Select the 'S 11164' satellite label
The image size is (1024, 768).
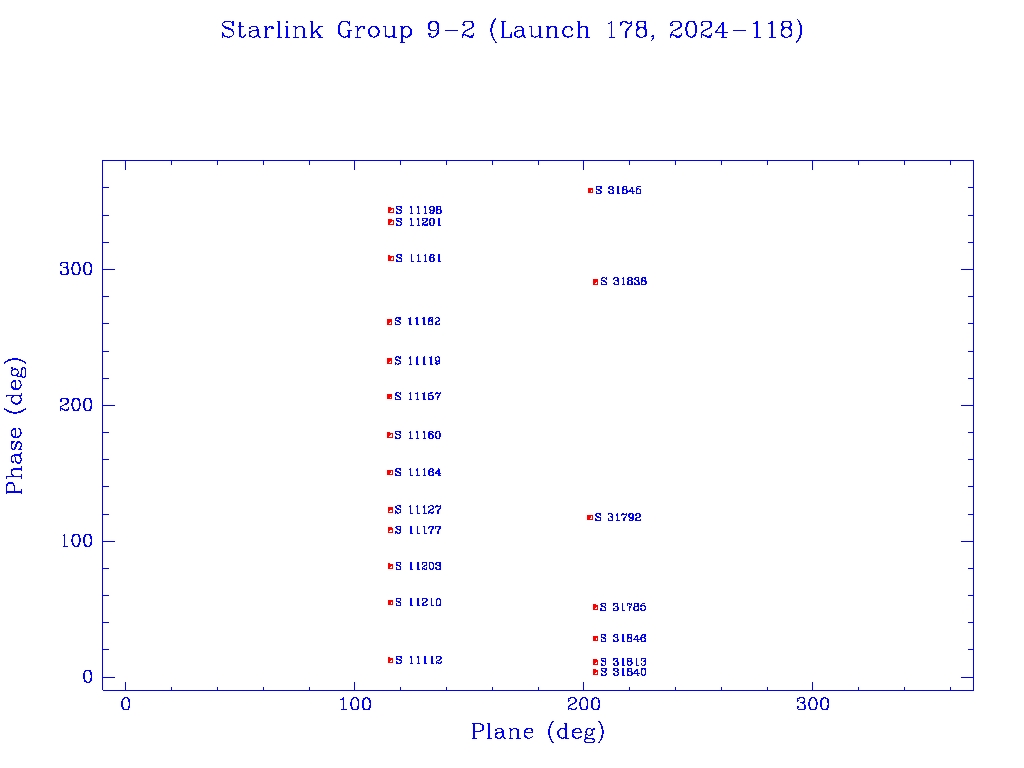tap(418, 473)
